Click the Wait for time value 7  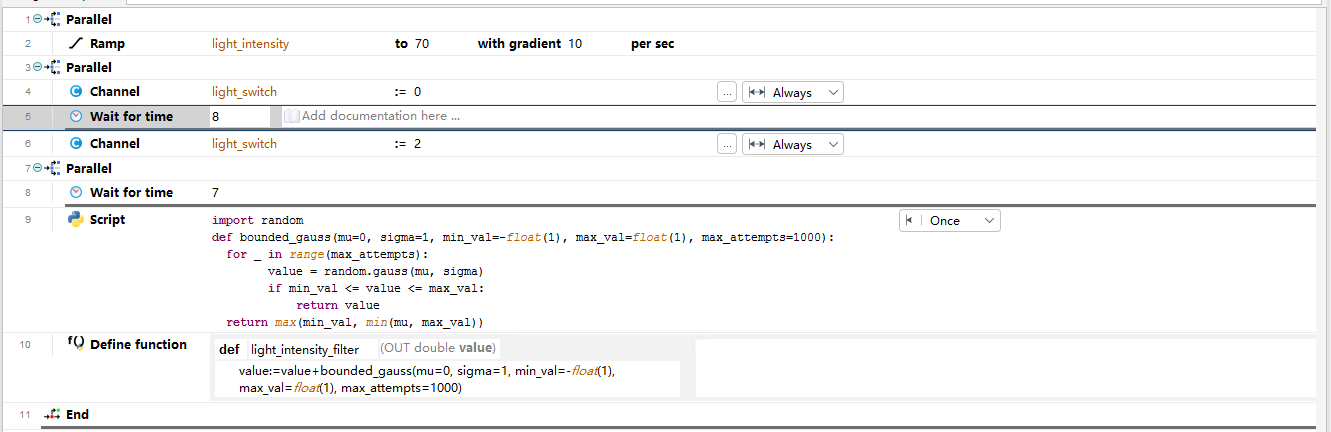point(216,193)
